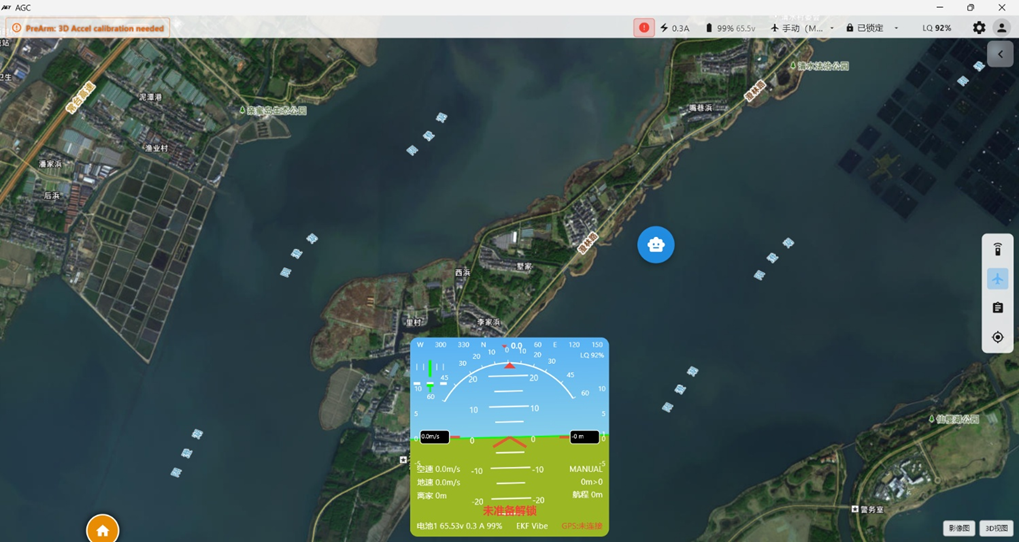Viewport: 1019px width, 542px height.
Task: Click the locate target crosshair icon
Action: coord(997,338)
